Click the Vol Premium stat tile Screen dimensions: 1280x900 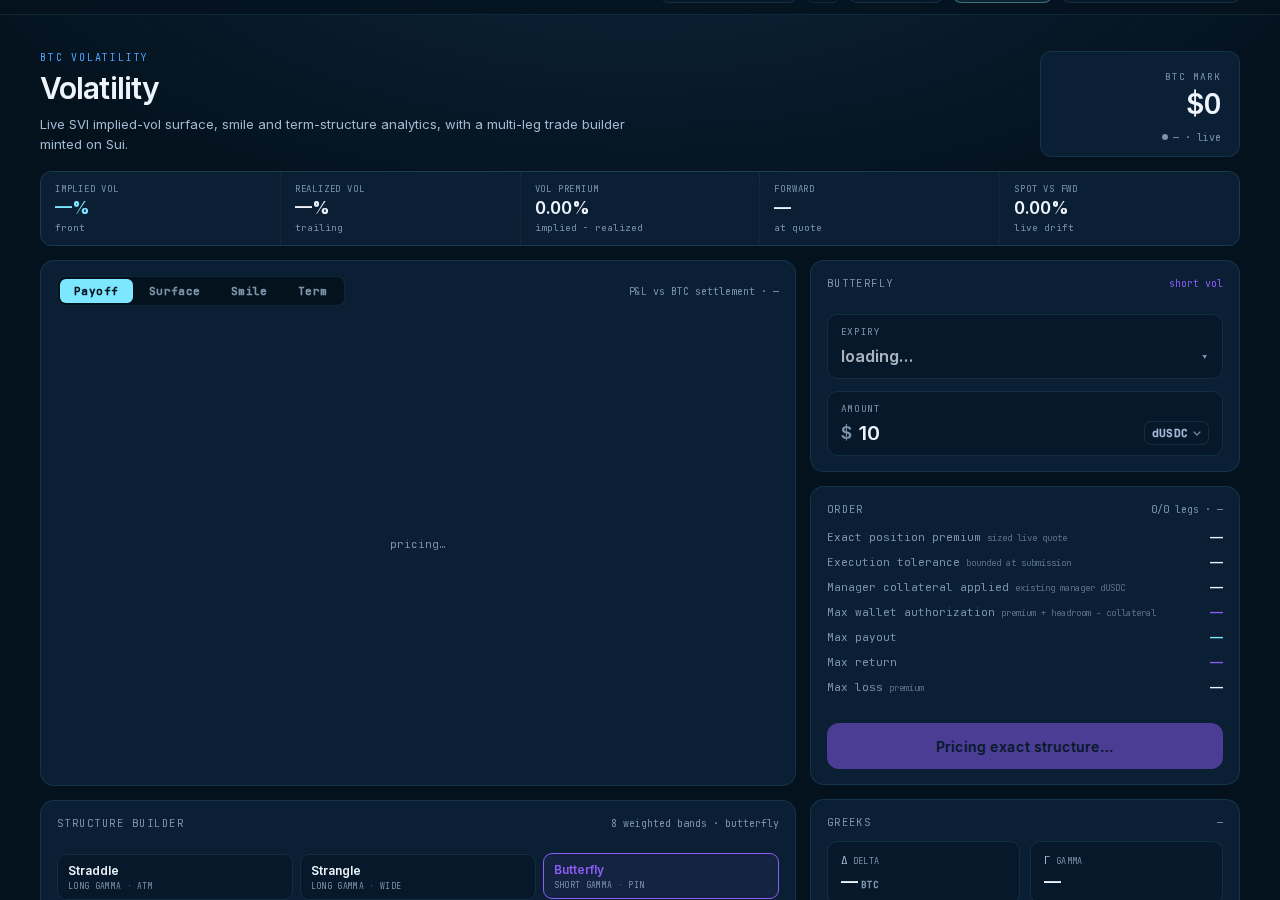pyautogui.click(x=640, y=208)
